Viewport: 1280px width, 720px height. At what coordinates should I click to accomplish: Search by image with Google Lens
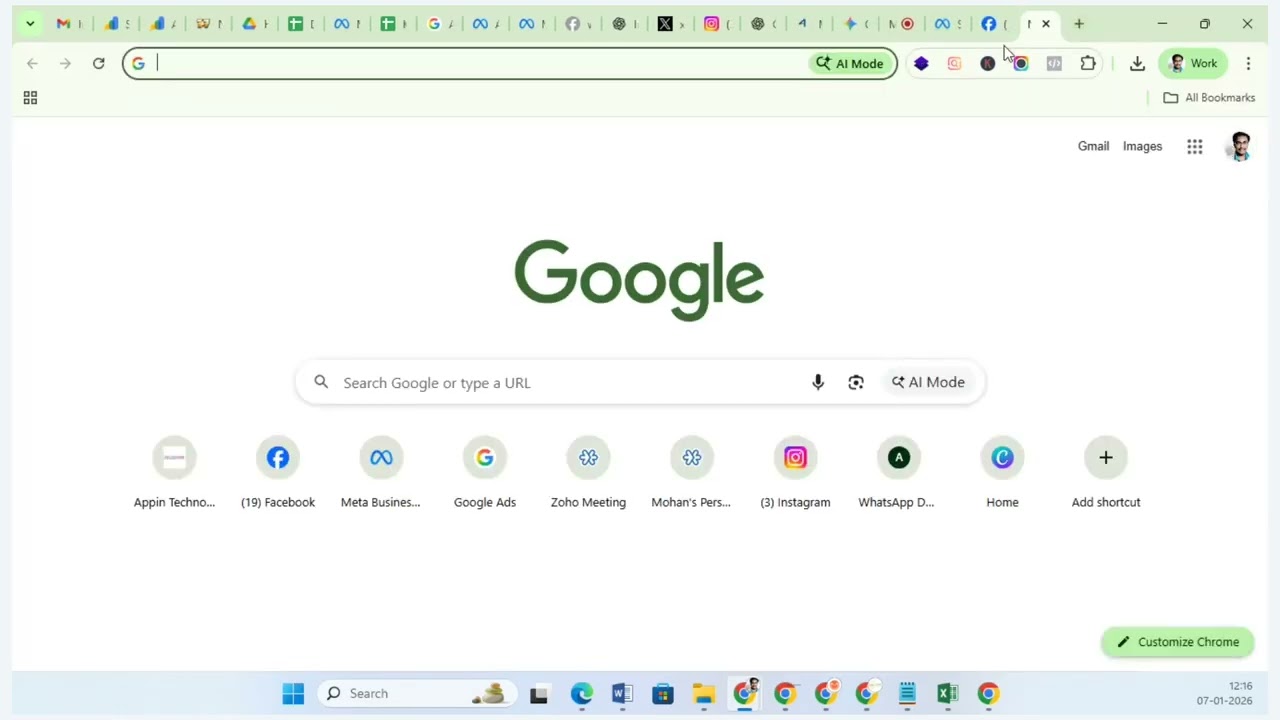tap(856, 382)
